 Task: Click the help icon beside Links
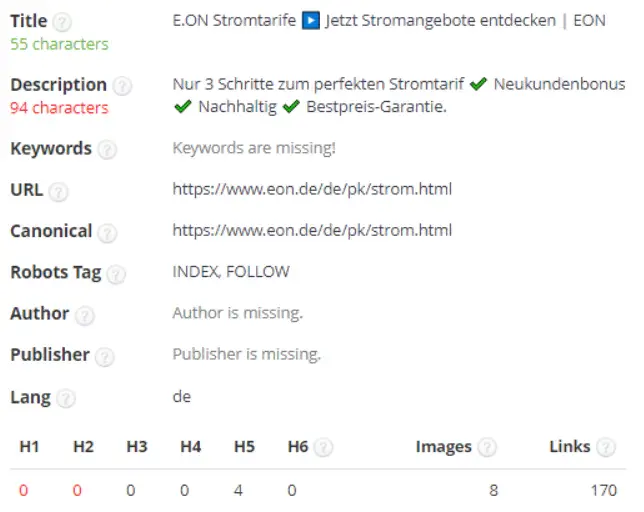click(x=605, y=448)
